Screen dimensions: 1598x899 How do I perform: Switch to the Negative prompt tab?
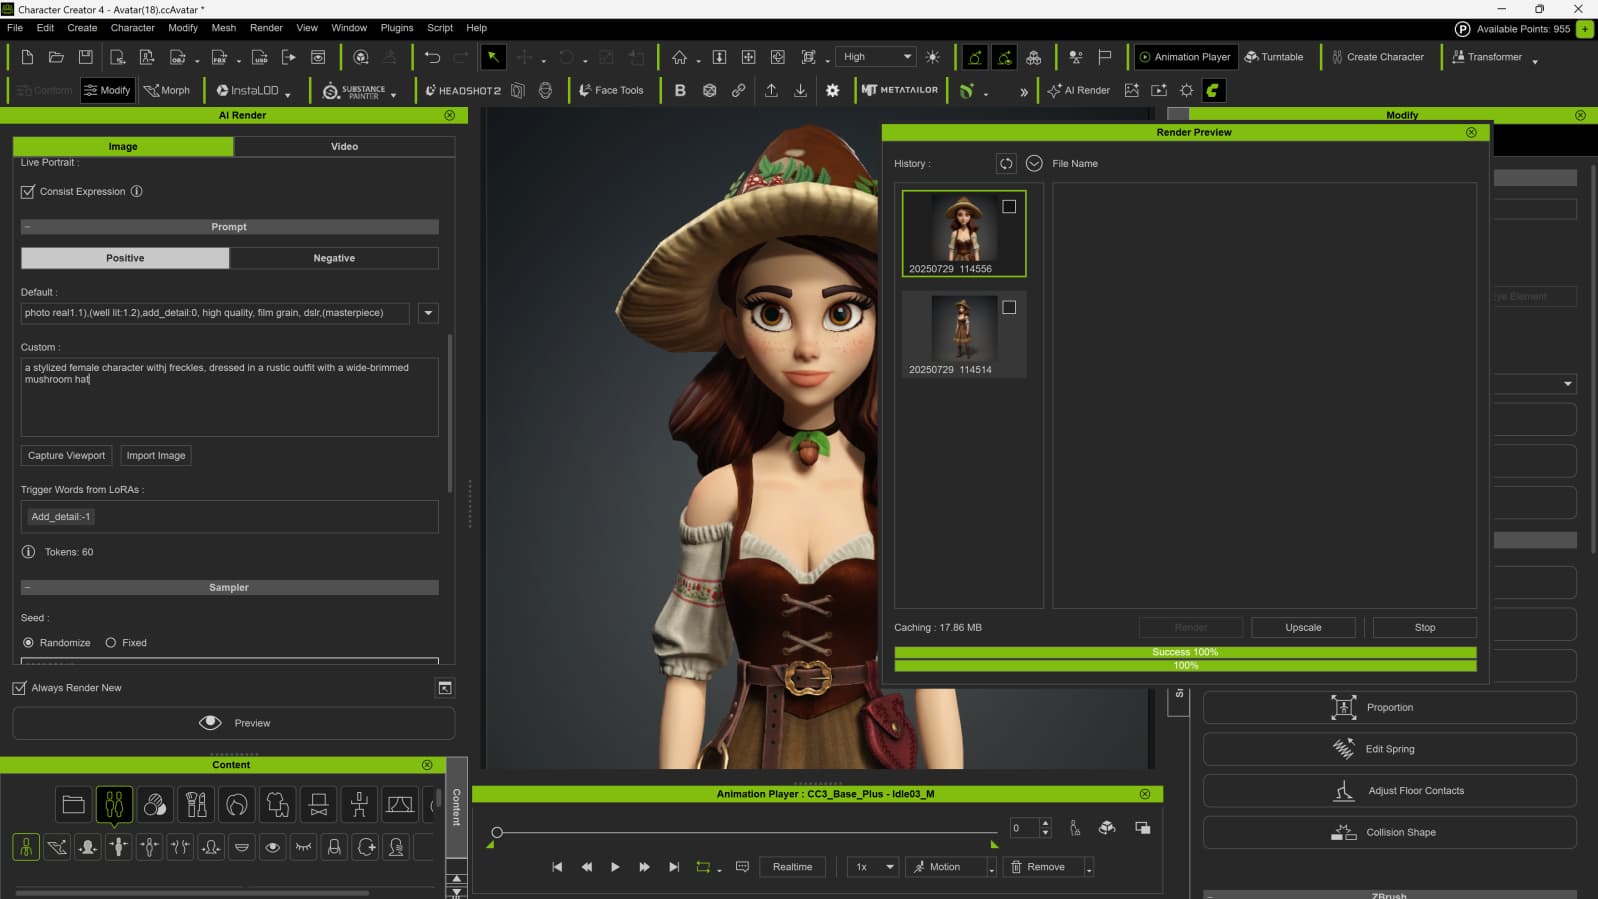[x=334, y=258]
